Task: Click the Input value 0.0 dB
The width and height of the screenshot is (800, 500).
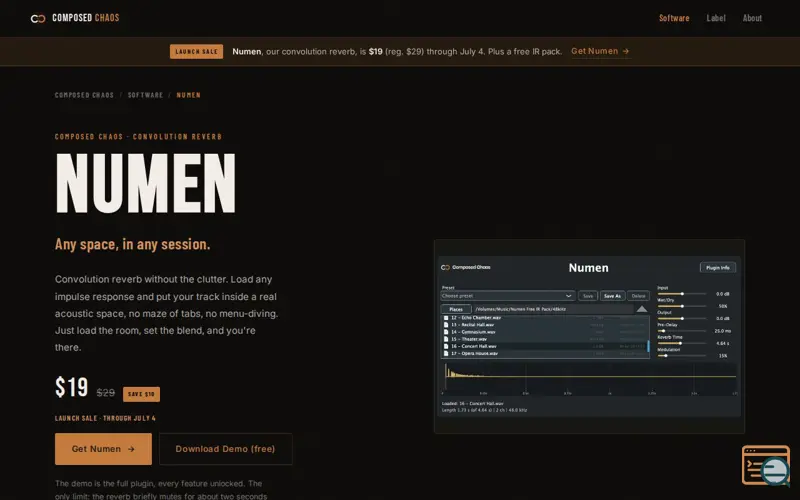Action: [722, 294]
